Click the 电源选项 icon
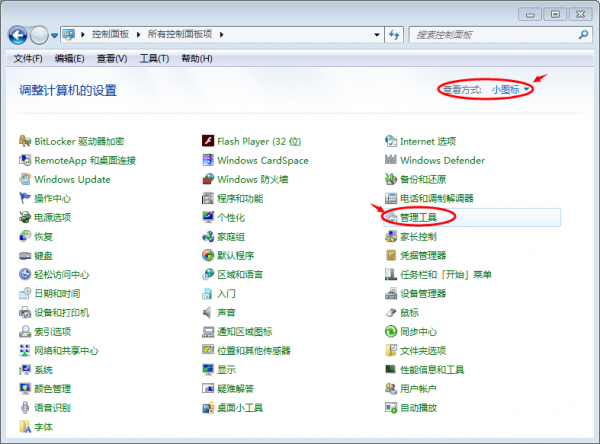This screenshot has width=600, height=444. pos(25,217)
